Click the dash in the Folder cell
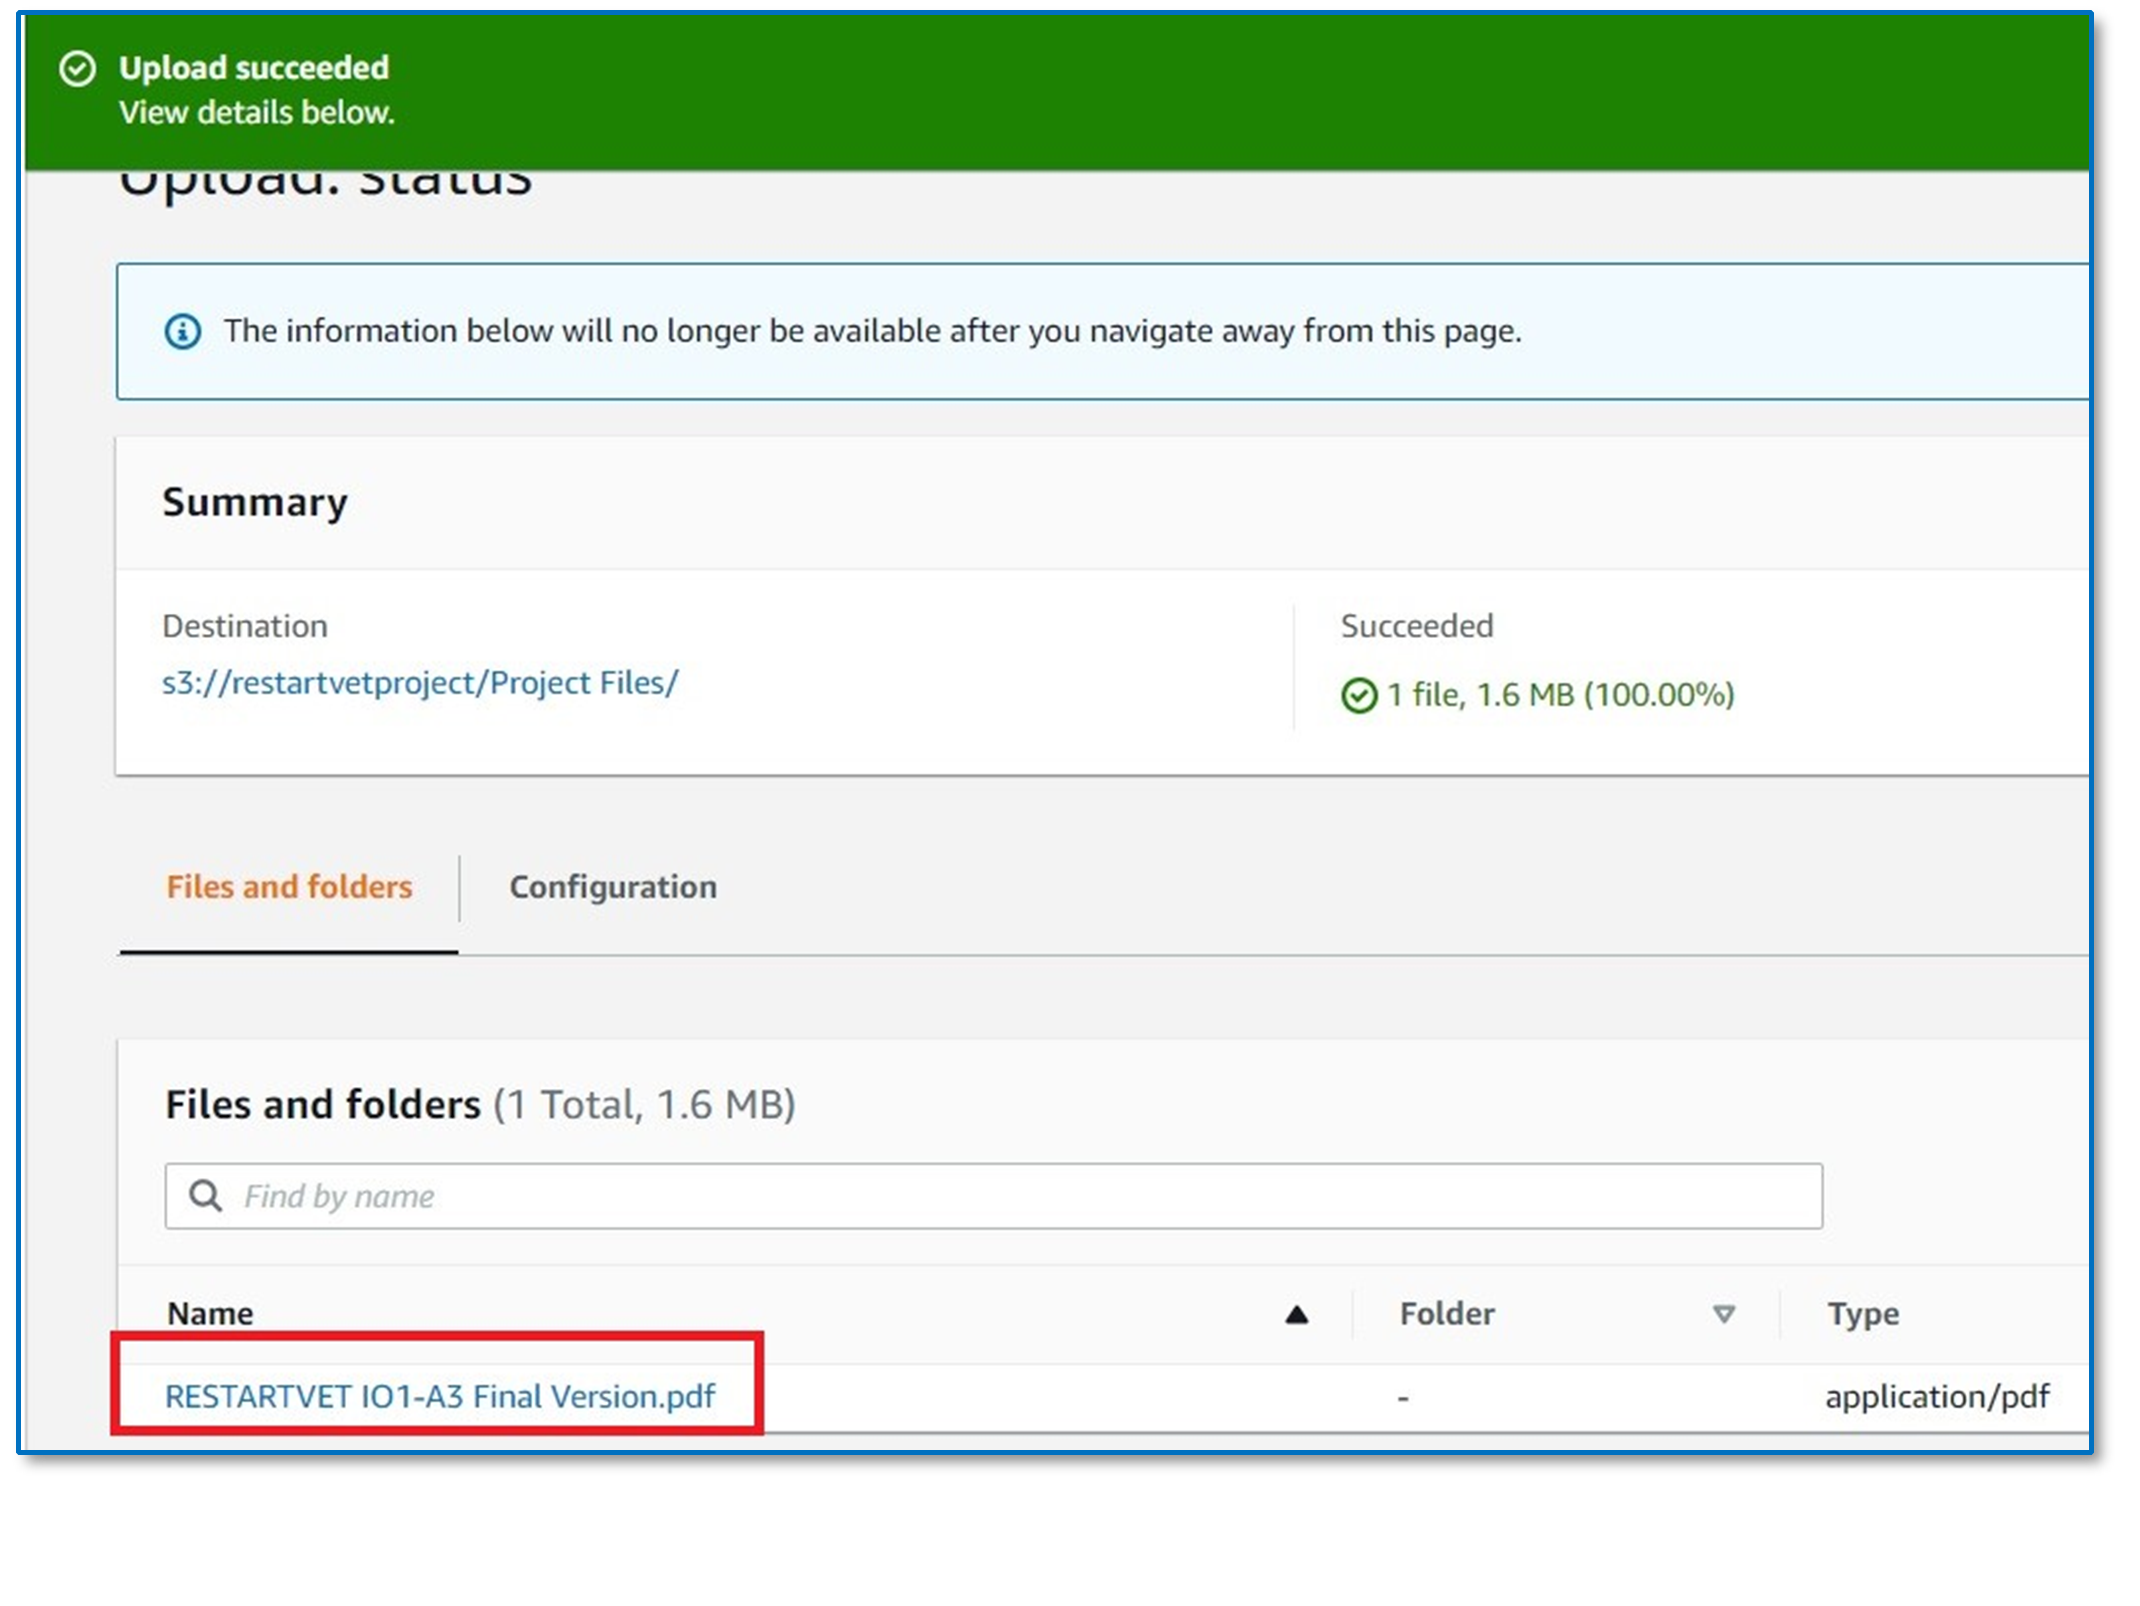 pyautogui.click(x=1403, y=1399)
